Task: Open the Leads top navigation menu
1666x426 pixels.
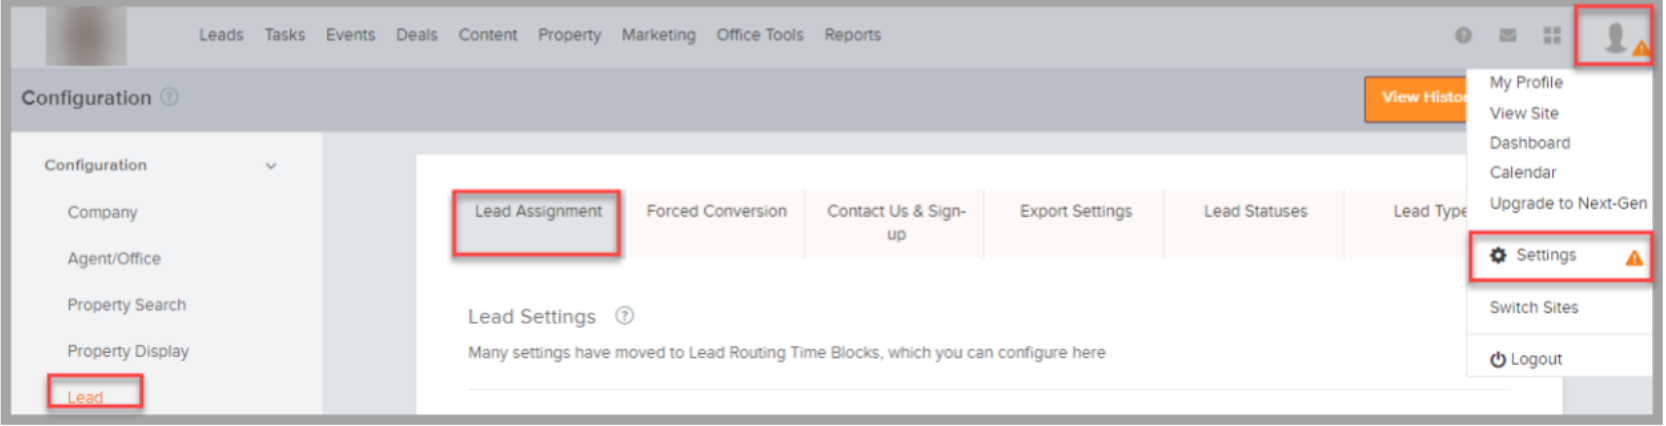Action: (221, 35)
